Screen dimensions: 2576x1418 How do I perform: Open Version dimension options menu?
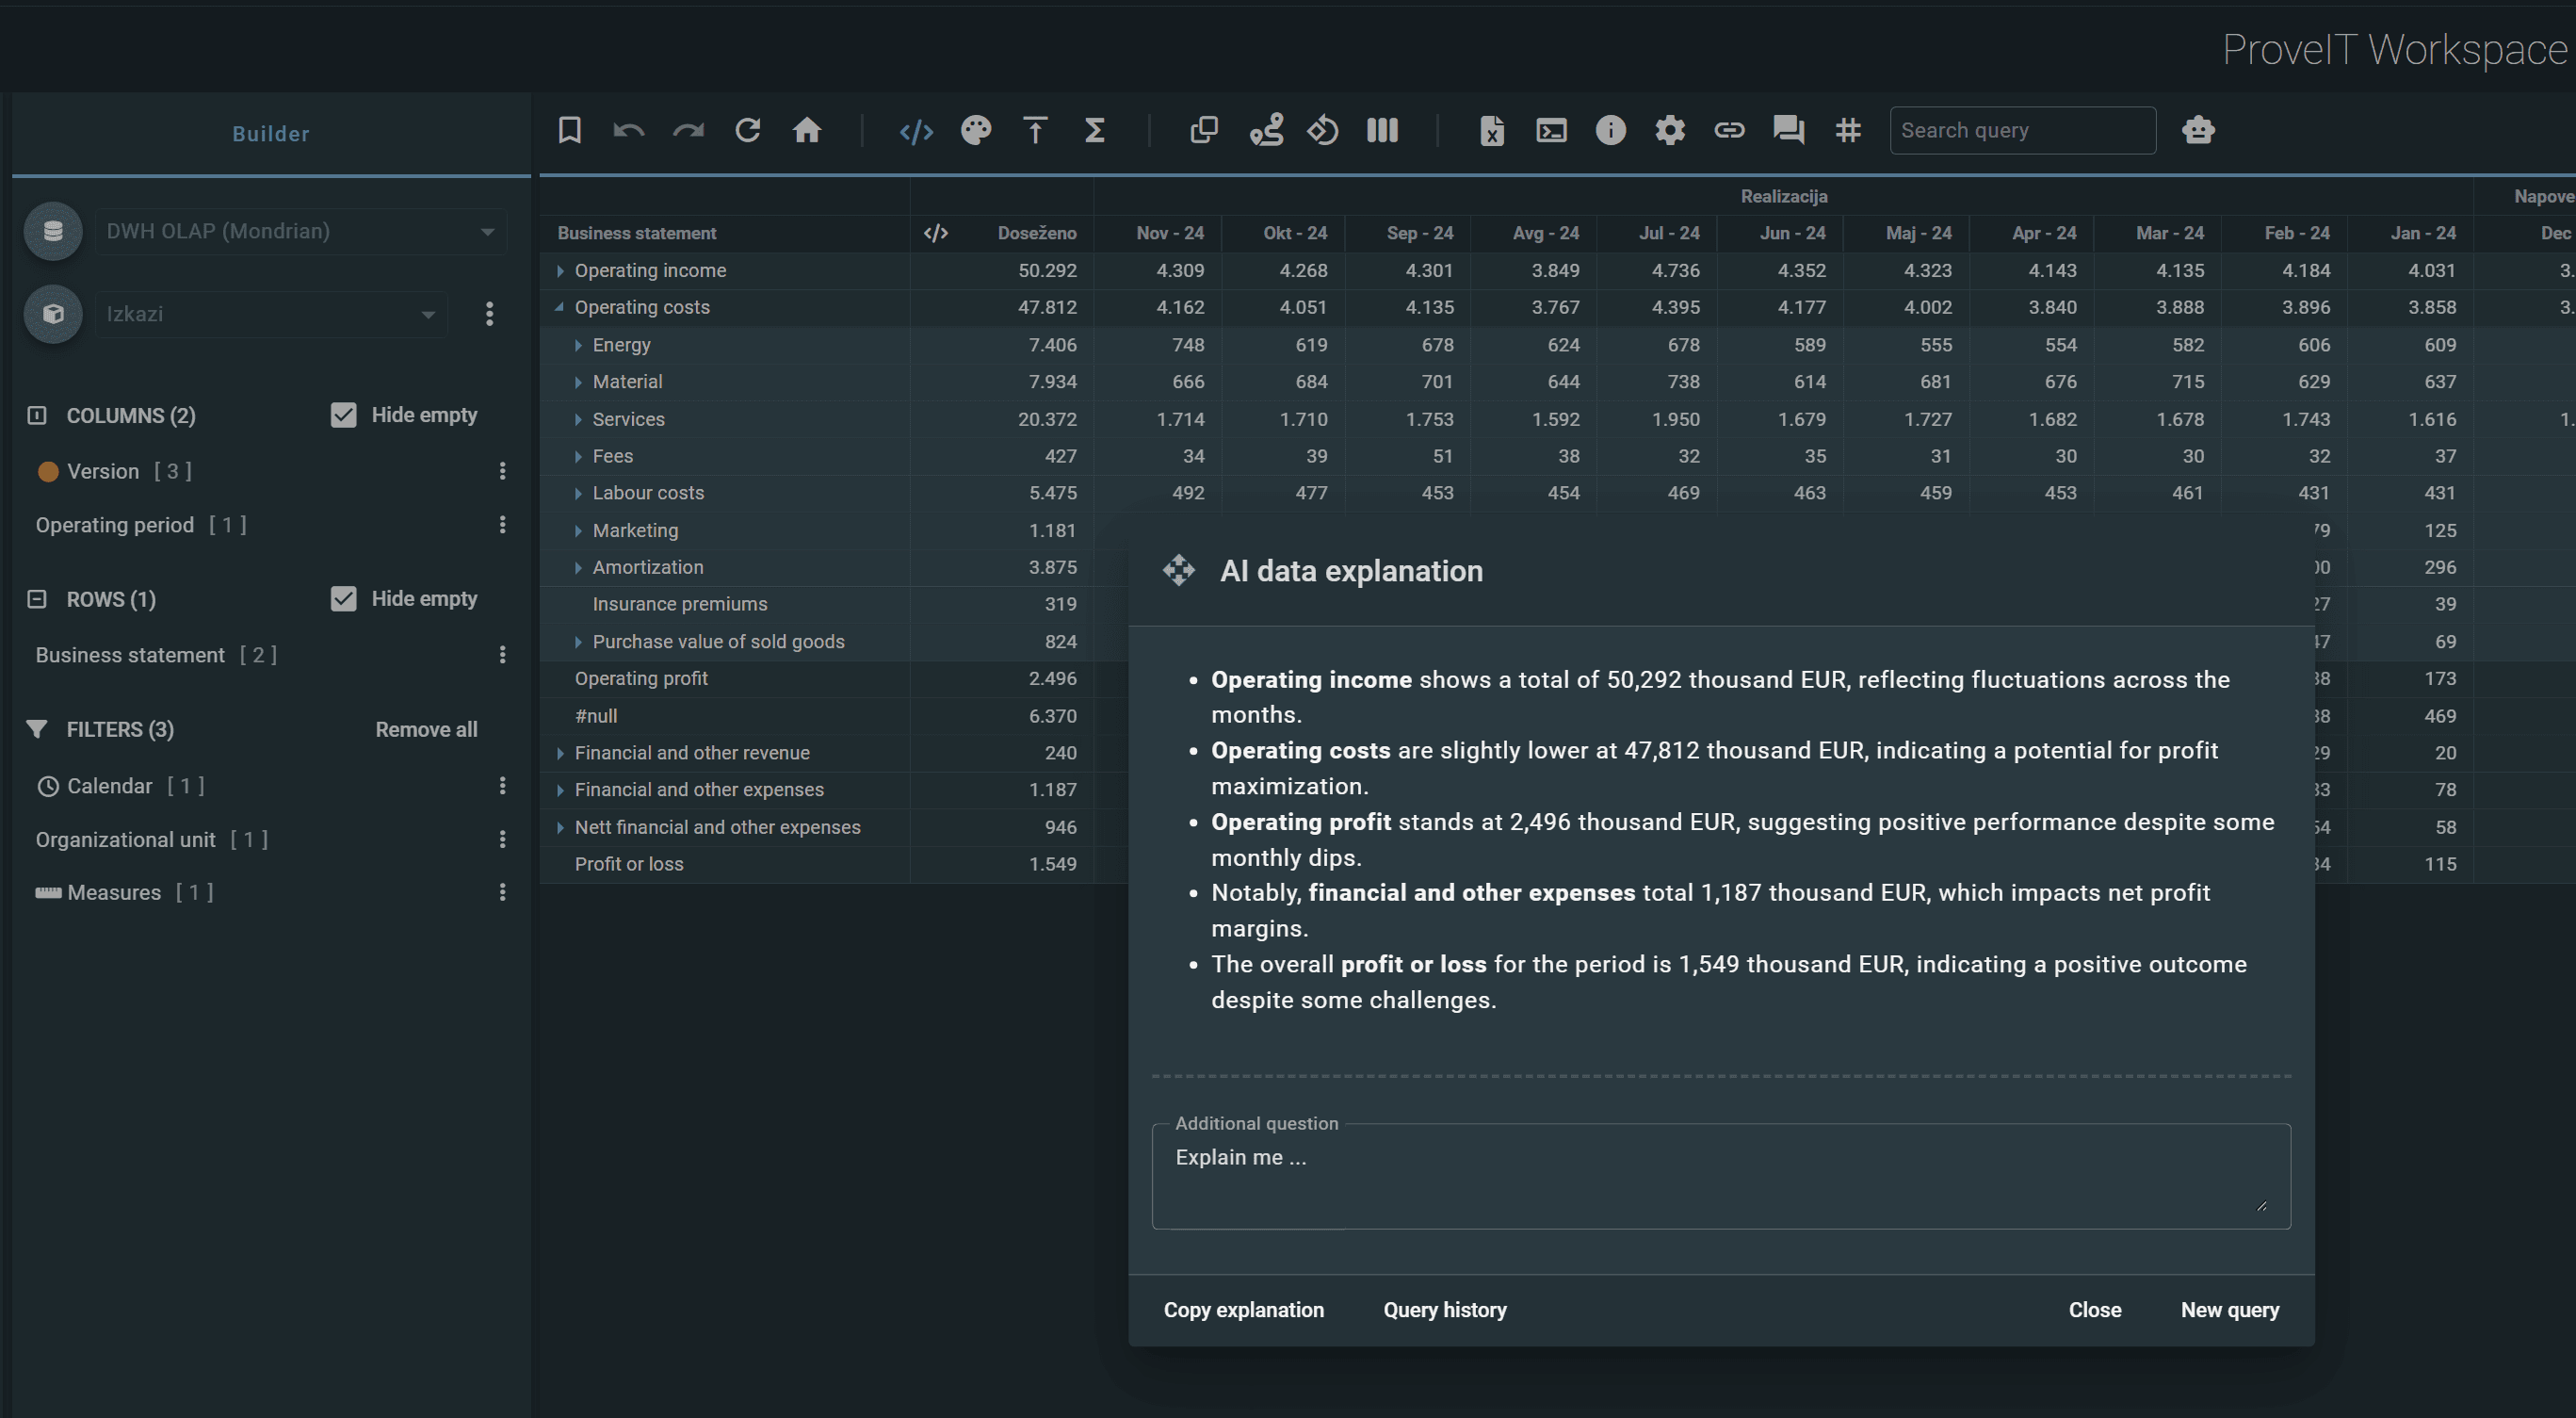point(502,471)
